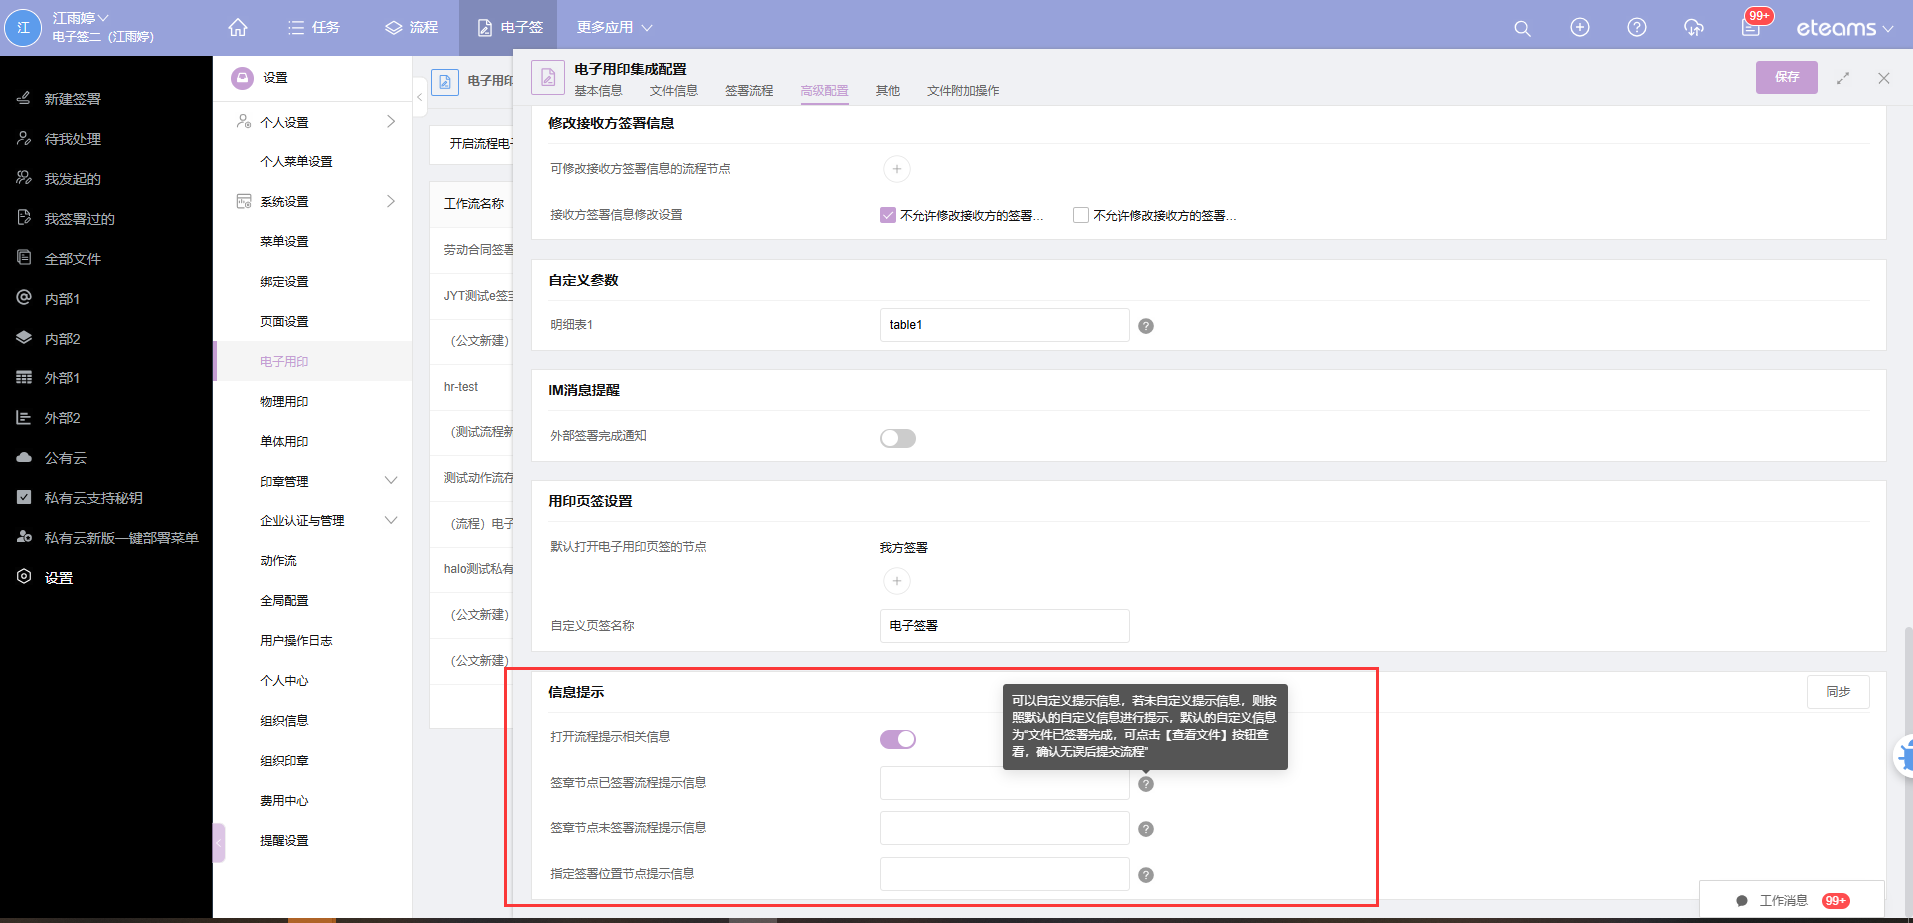Click the 同步 button
Viewport: 1913px width, 923px height.
[1838, 692]
